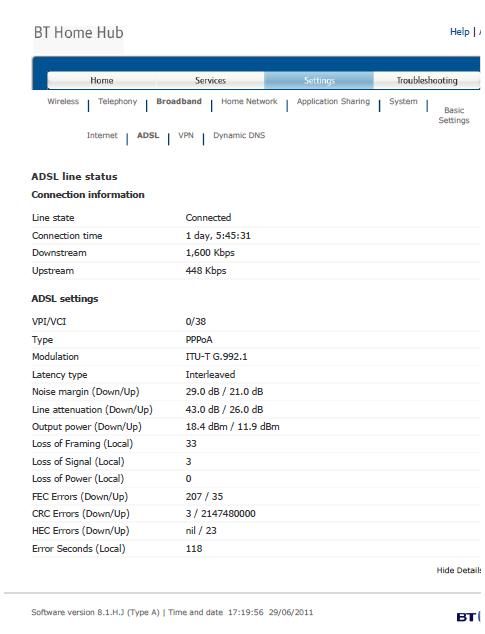Click the Loss of Signal (Local) label

[x=78, y=462]
